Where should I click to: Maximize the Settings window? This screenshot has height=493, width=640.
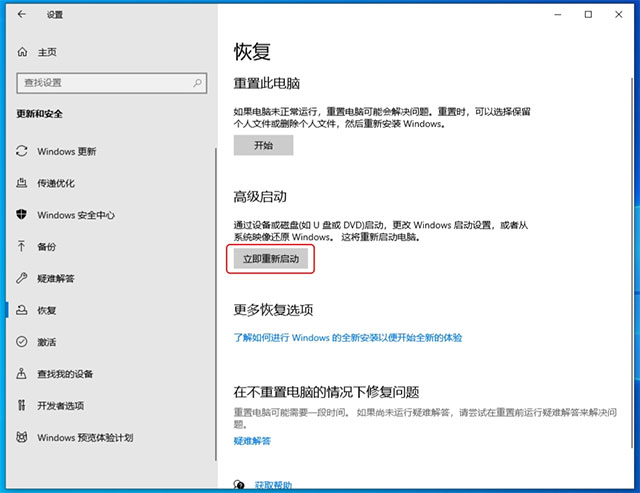click(588, 14)
